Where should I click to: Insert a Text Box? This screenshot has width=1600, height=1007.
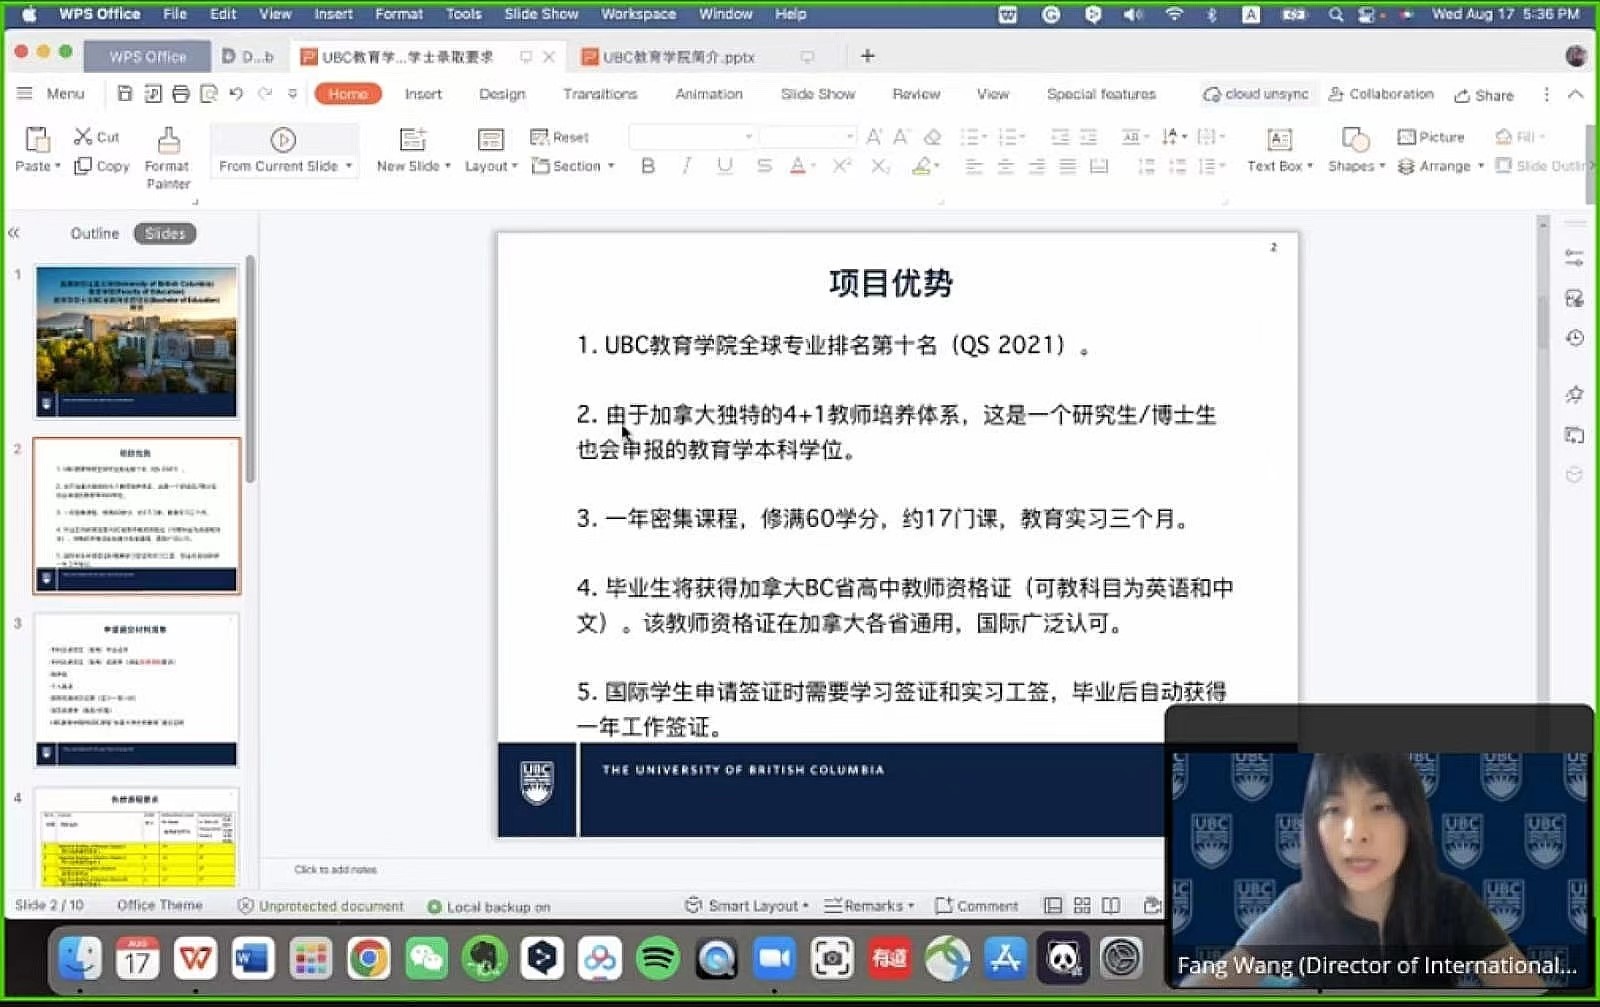coord(1279,140)
